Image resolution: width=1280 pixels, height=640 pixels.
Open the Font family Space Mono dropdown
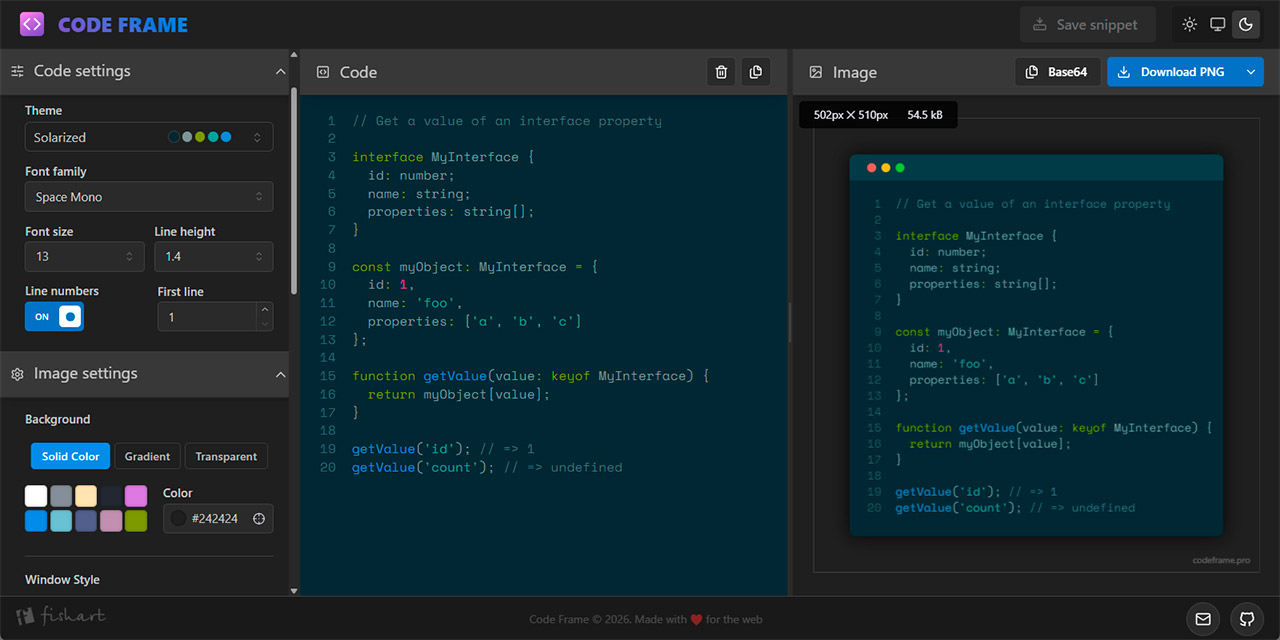(x=149, y=197)
